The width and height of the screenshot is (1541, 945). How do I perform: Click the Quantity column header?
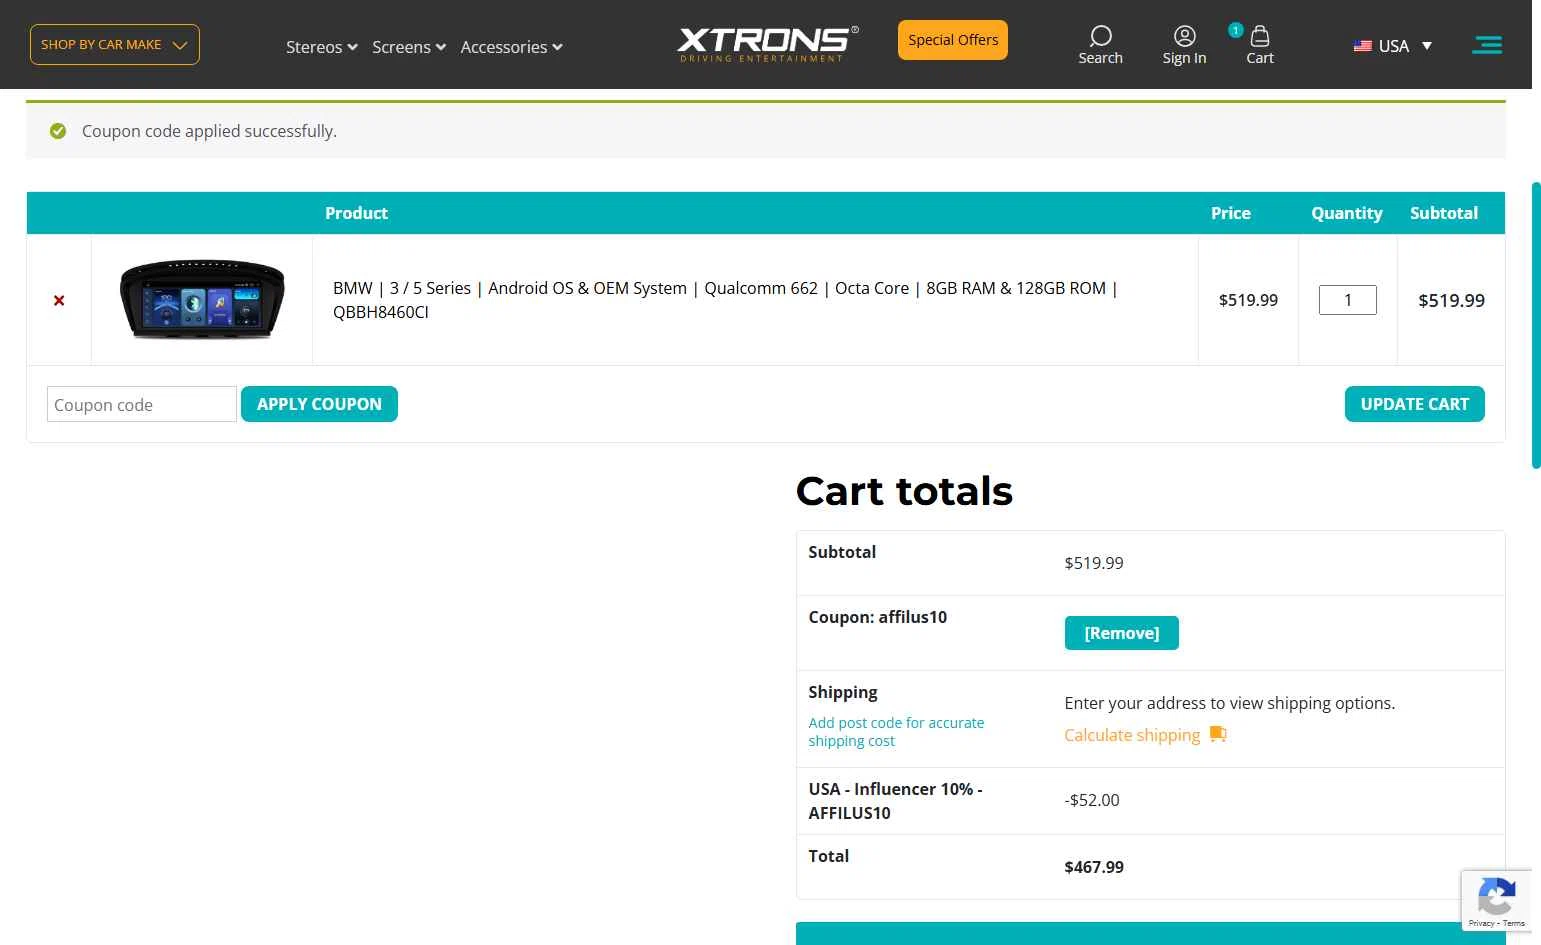pos(1347,213)
